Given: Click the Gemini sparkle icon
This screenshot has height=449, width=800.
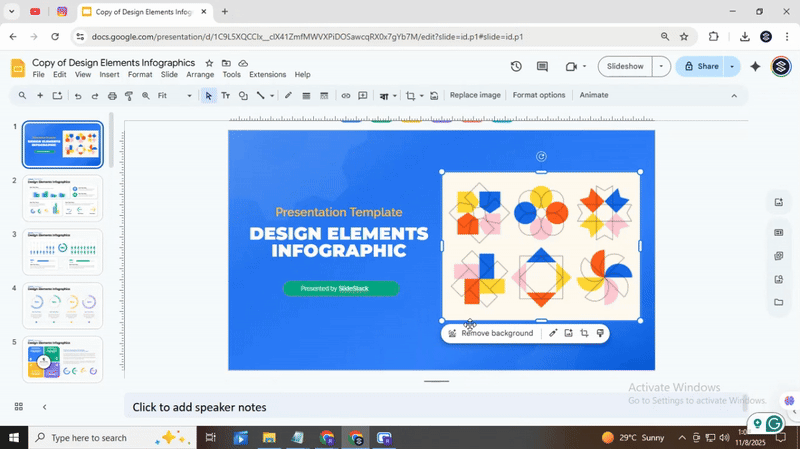Looking at the screenshot, I should 755,67.
